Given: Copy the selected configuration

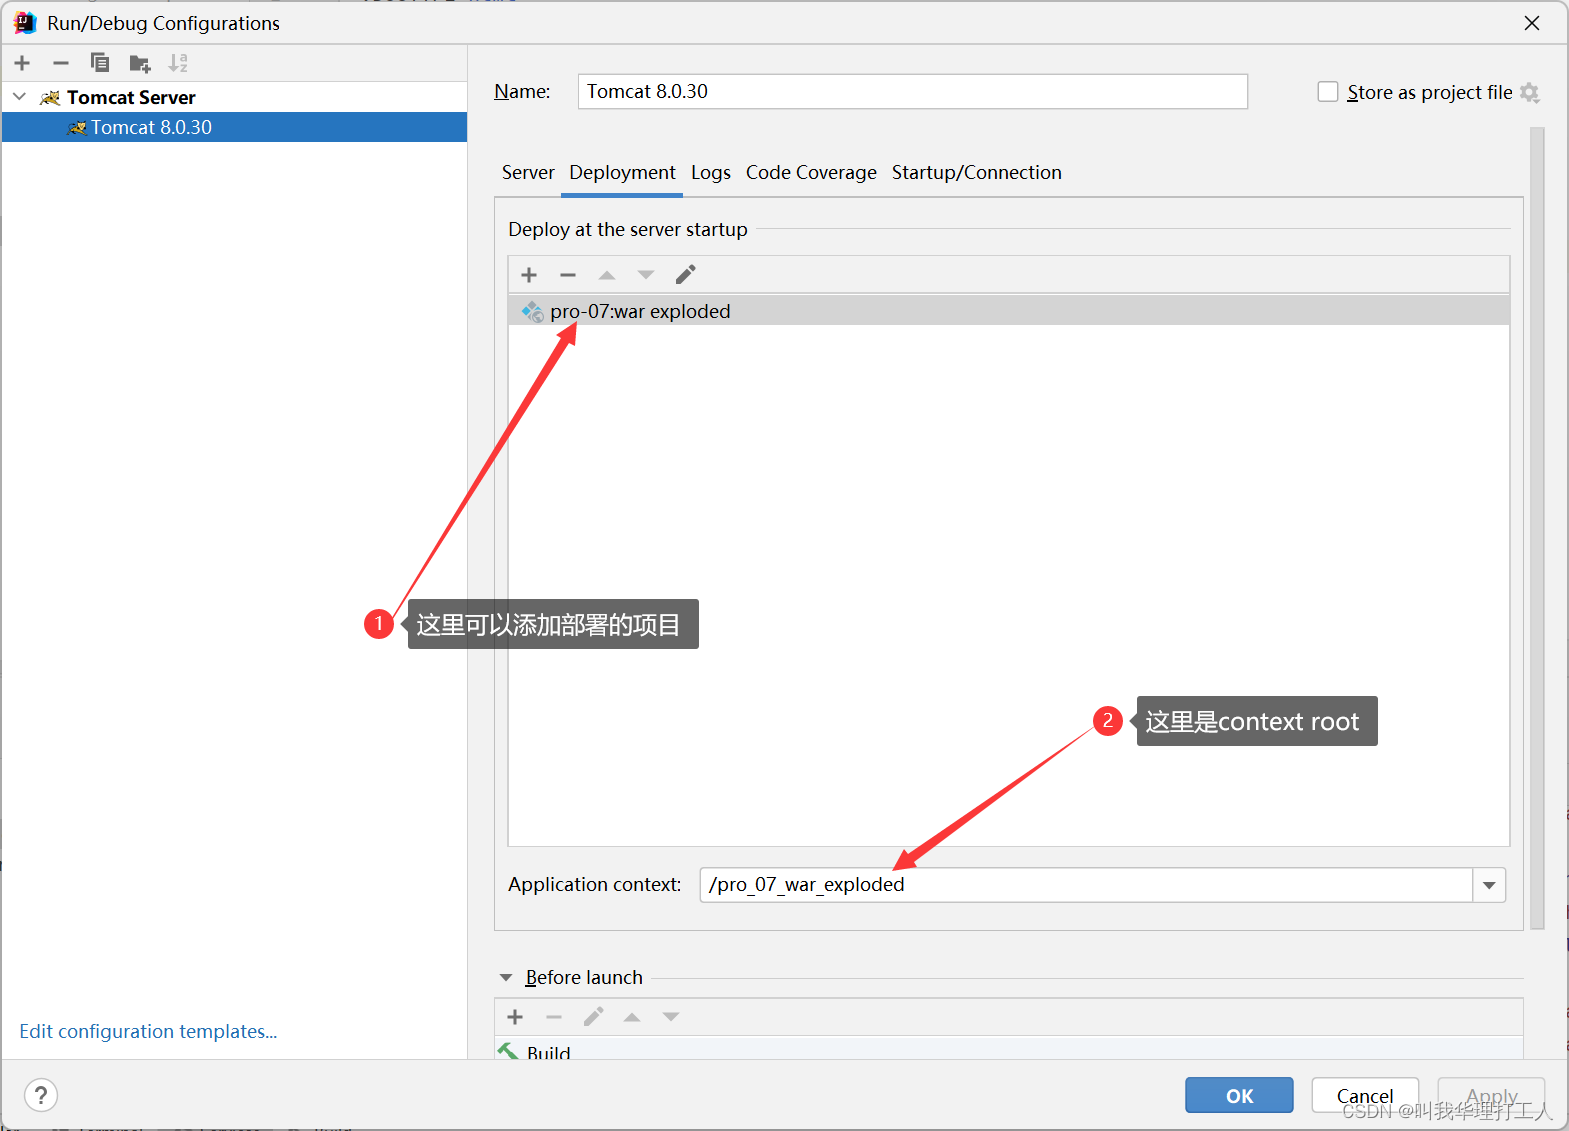Looking at the screenshot, I should [x=100, y=63].
